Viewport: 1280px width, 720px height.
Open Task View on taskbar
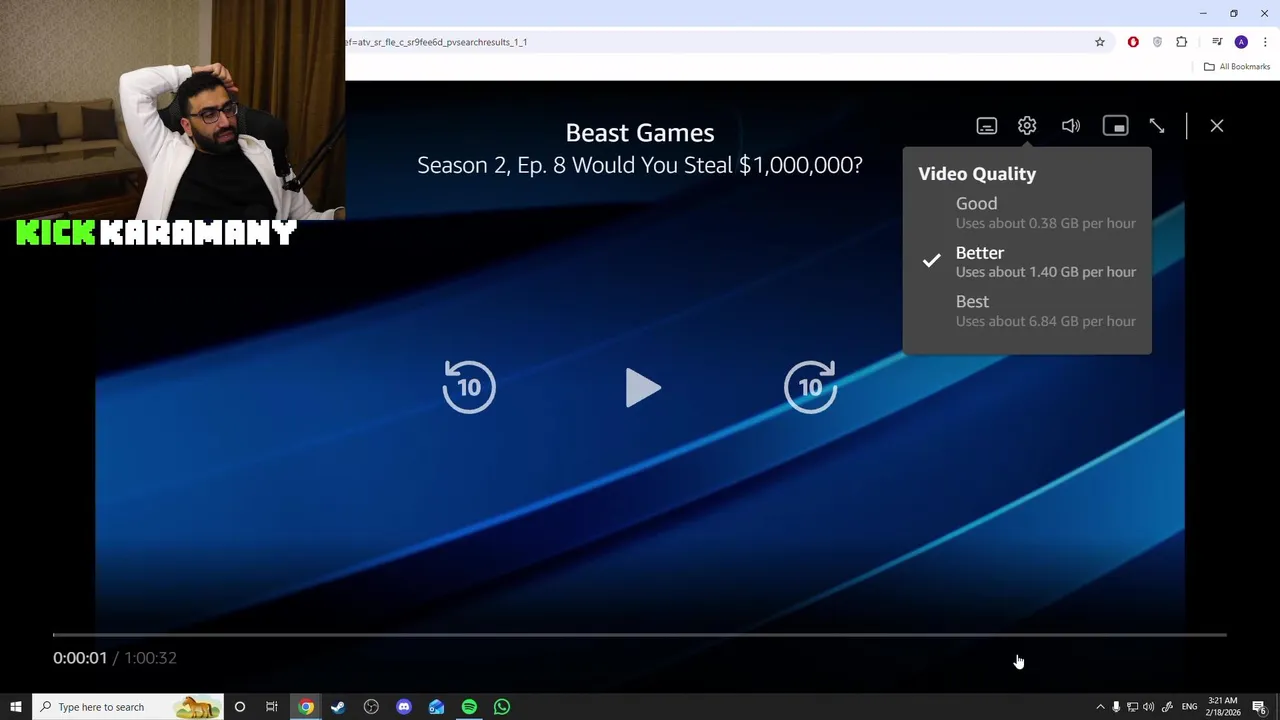point(272,707)
